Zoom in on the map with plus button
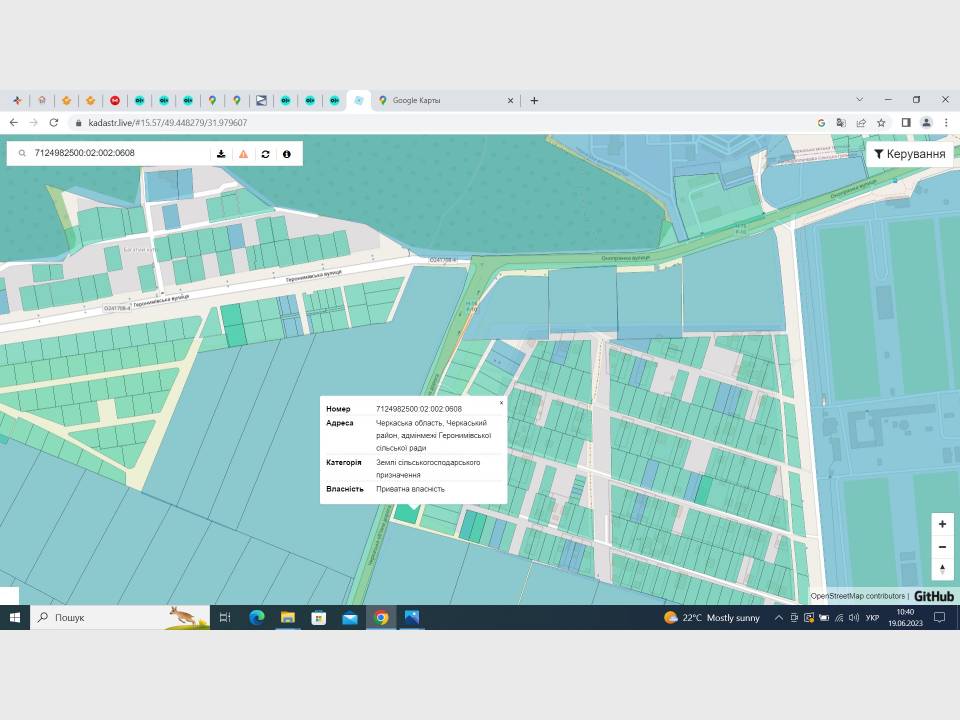 point(942,524)
